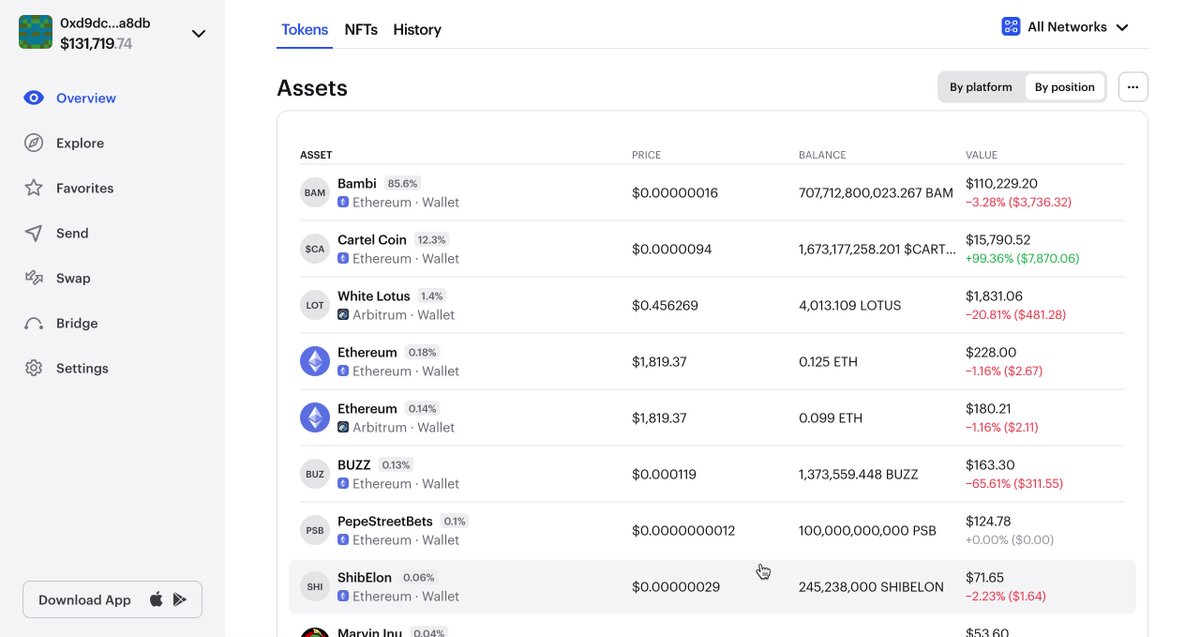Click the BALANCE column header
1200x637 pixels.
click(x=822, y=155)
